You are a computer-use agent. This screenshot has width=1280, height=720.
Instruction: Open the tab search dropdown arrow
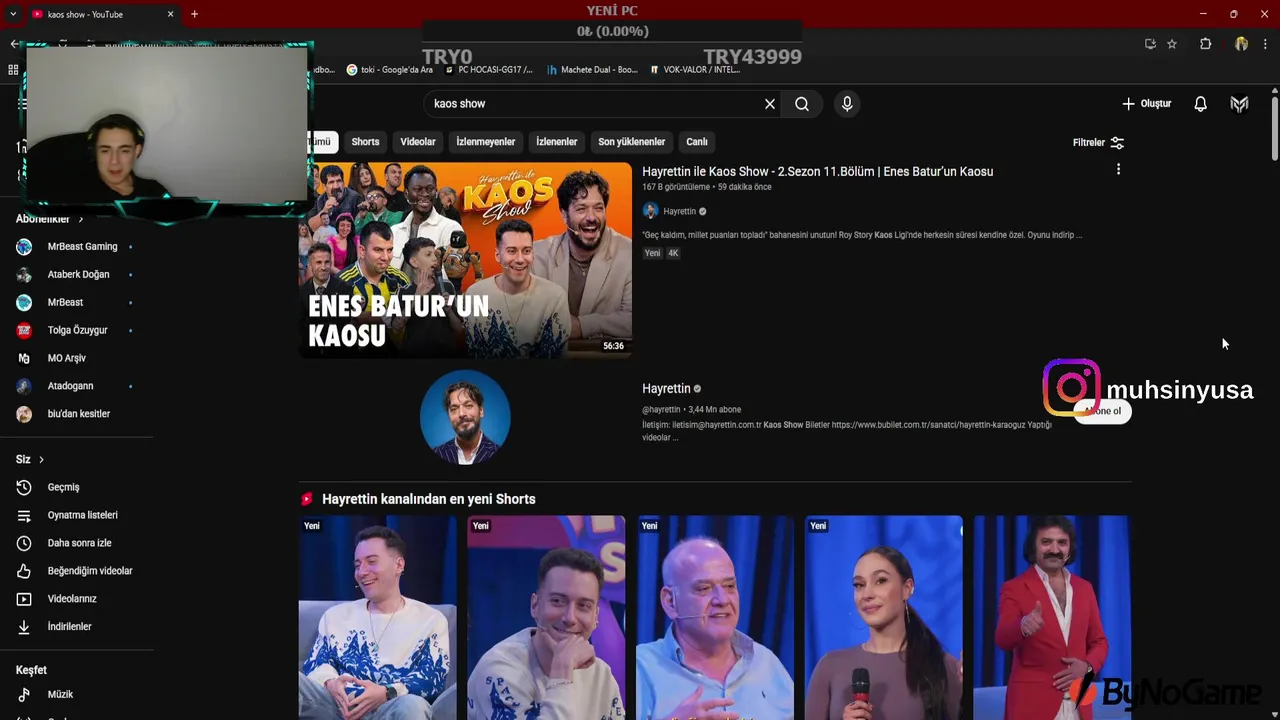pyautogui.click(x=12, y=14)
